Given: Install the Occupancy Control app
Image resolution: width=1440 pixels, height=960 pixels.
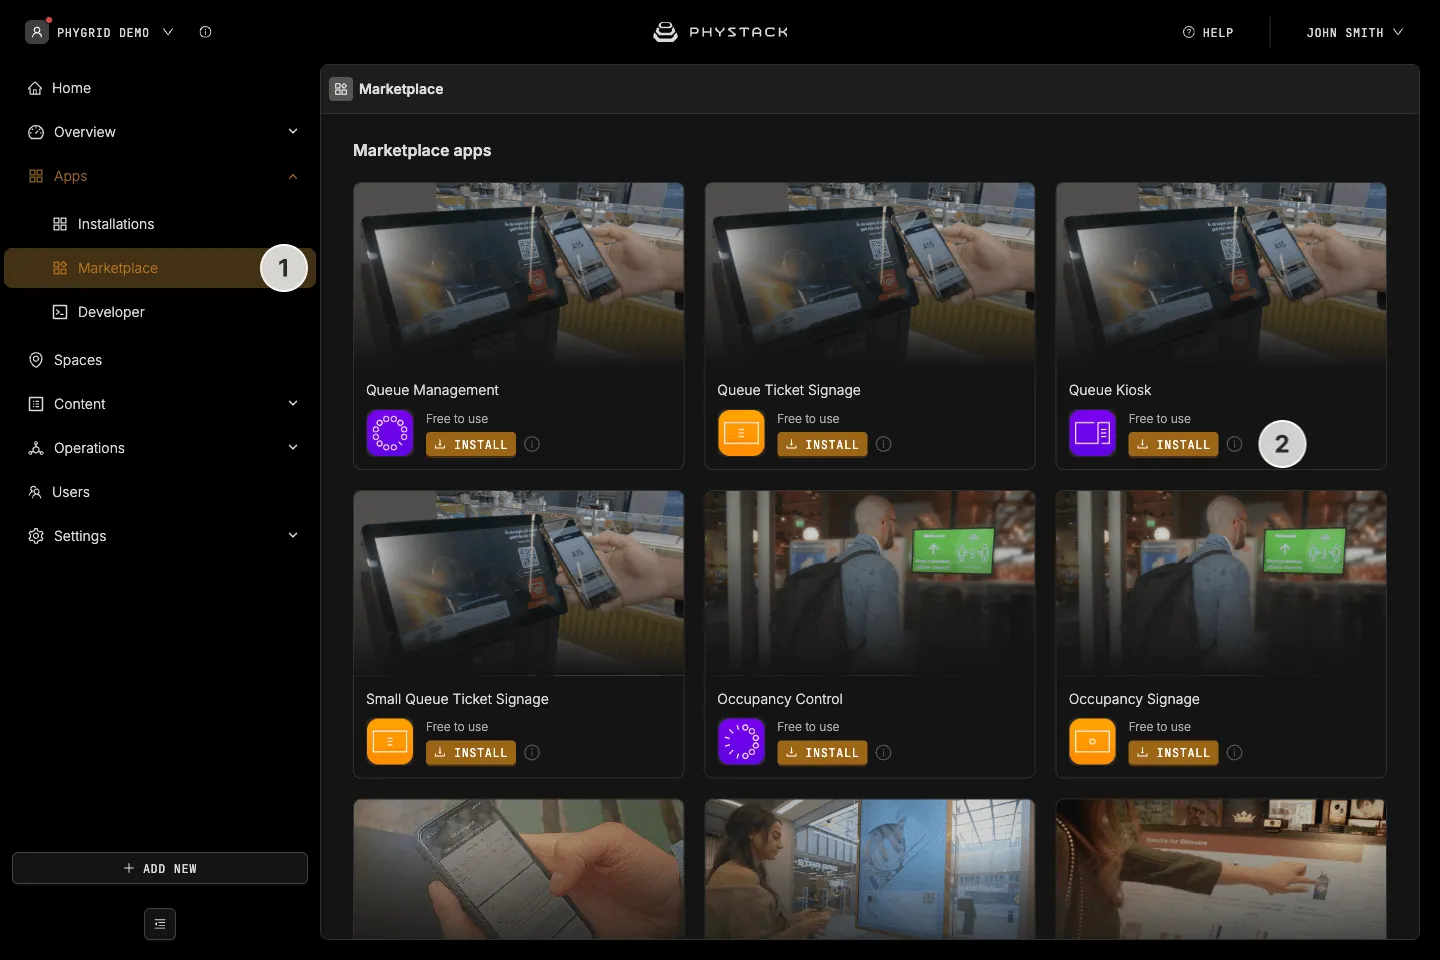Looking at the screenshot, I should tap(822, 752).
